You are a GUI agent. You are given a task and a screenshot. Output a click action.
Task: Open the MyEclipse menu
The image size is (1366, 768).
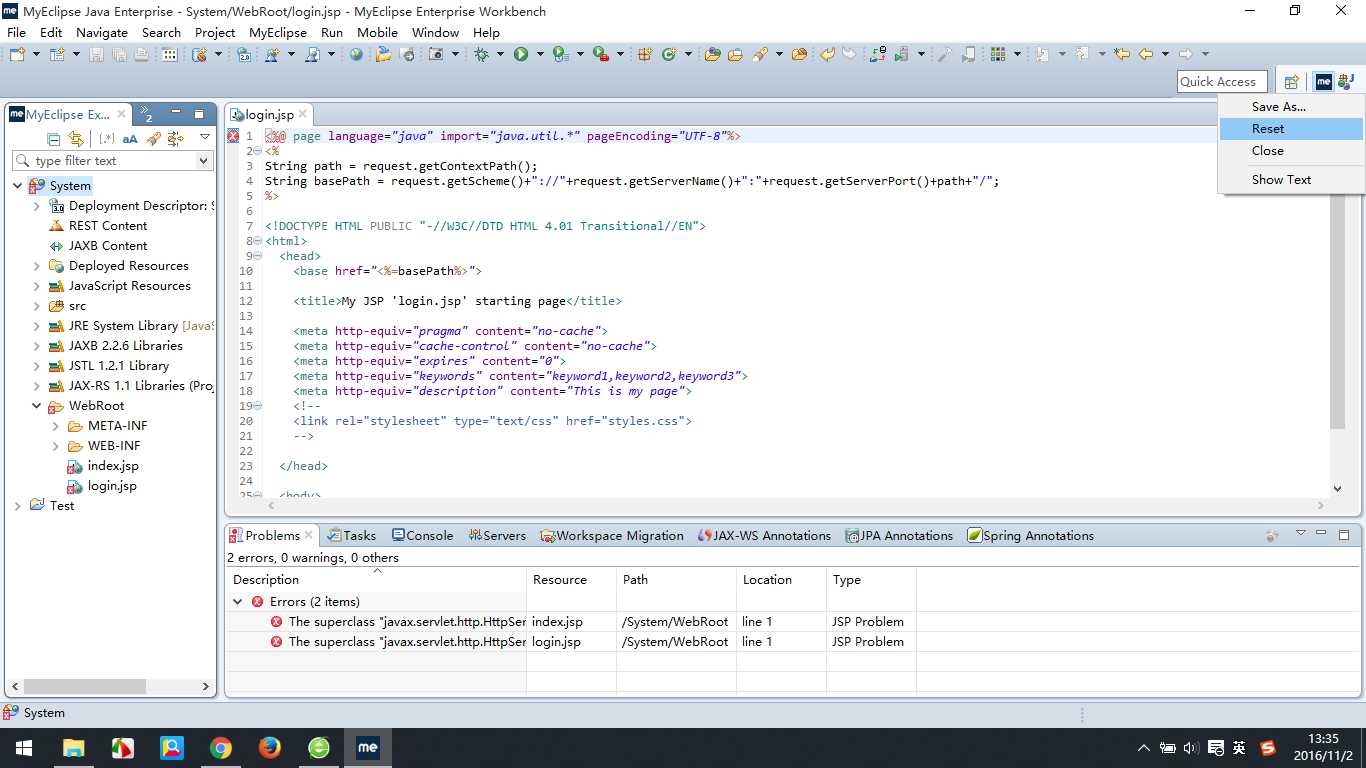(x=278, y=32)
